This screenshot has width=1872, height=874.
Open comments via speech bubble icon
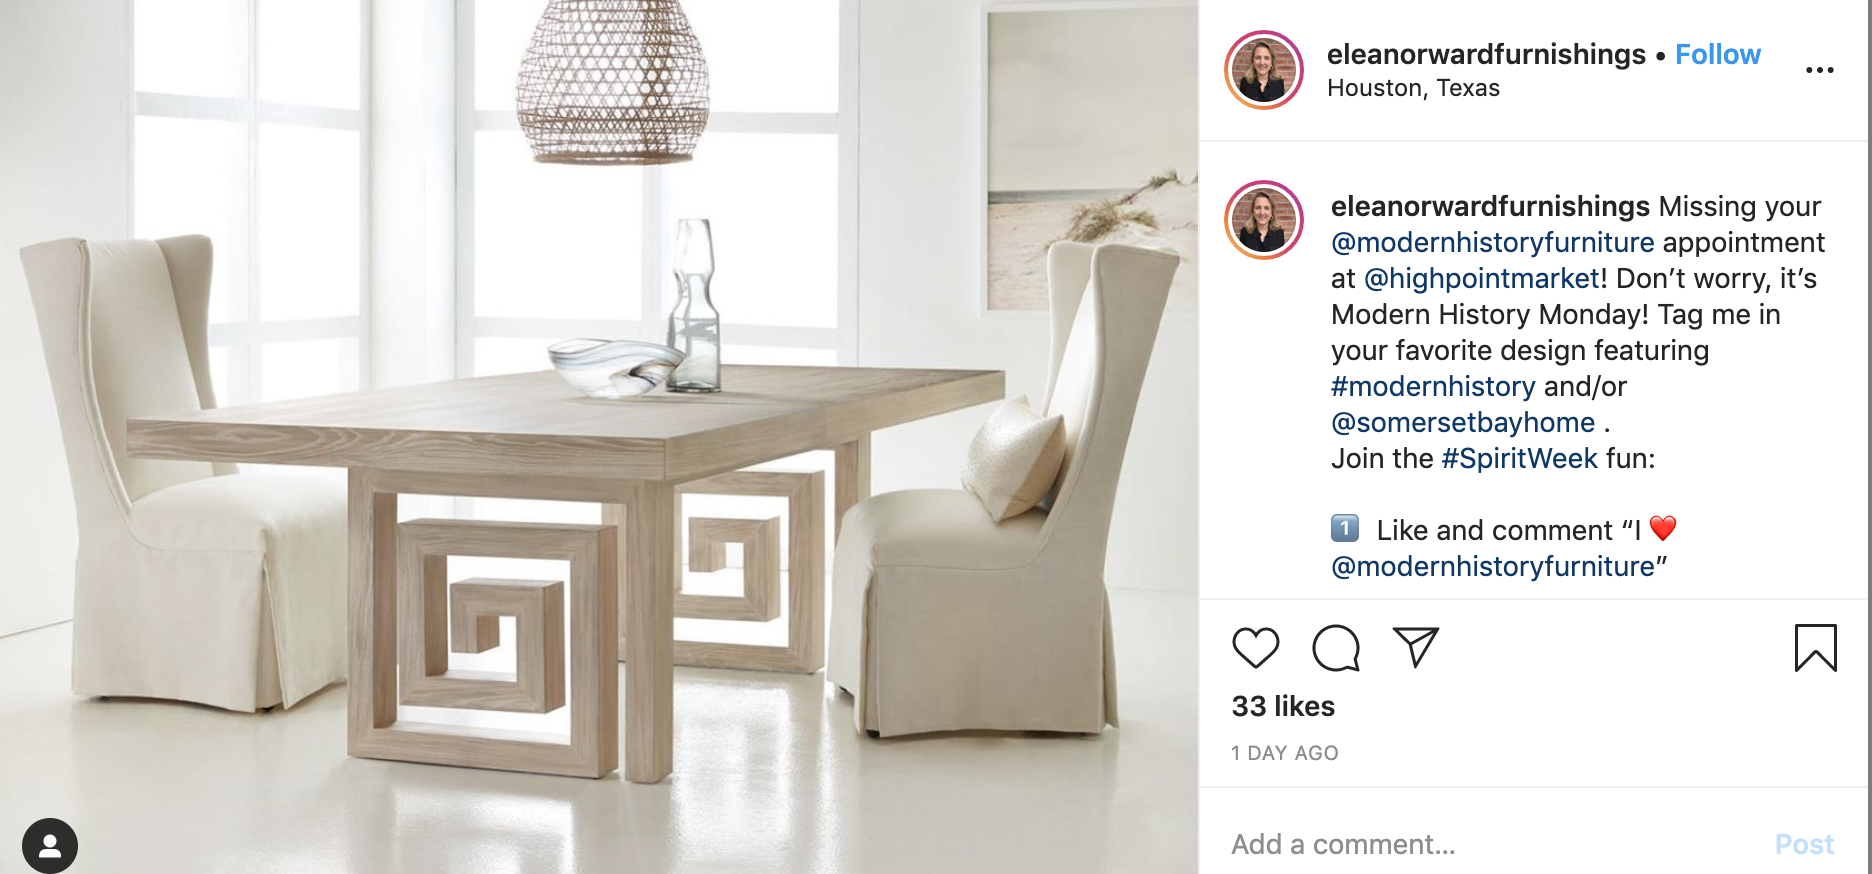click(x=1335, y=648)
